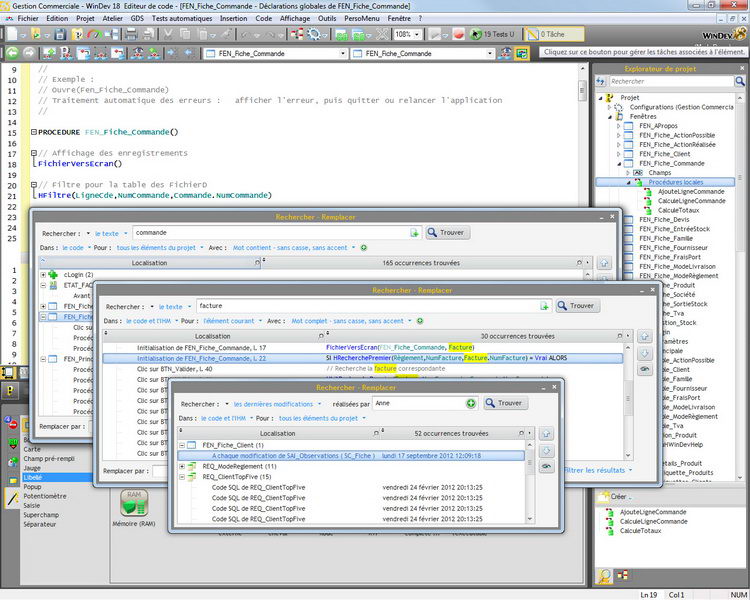Click the red record button in toolbar
The image size is (750, 600).
(459, 34)
